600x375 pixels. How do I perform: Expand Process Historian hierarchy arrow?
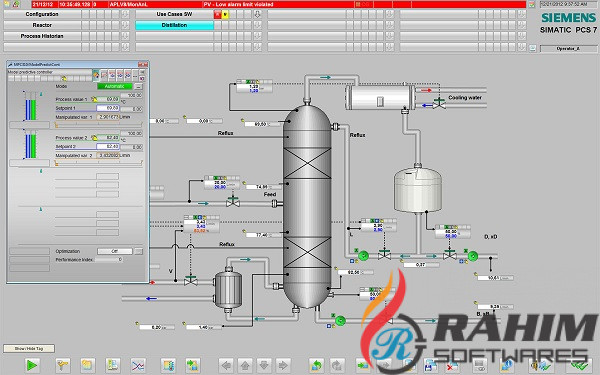coord(125,36)
